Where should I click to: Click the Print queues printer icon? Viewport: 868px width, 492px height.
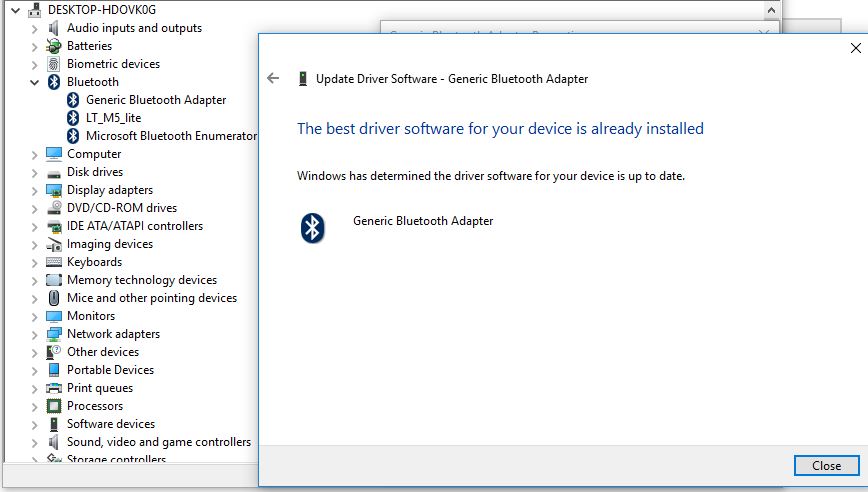[54, 388]
